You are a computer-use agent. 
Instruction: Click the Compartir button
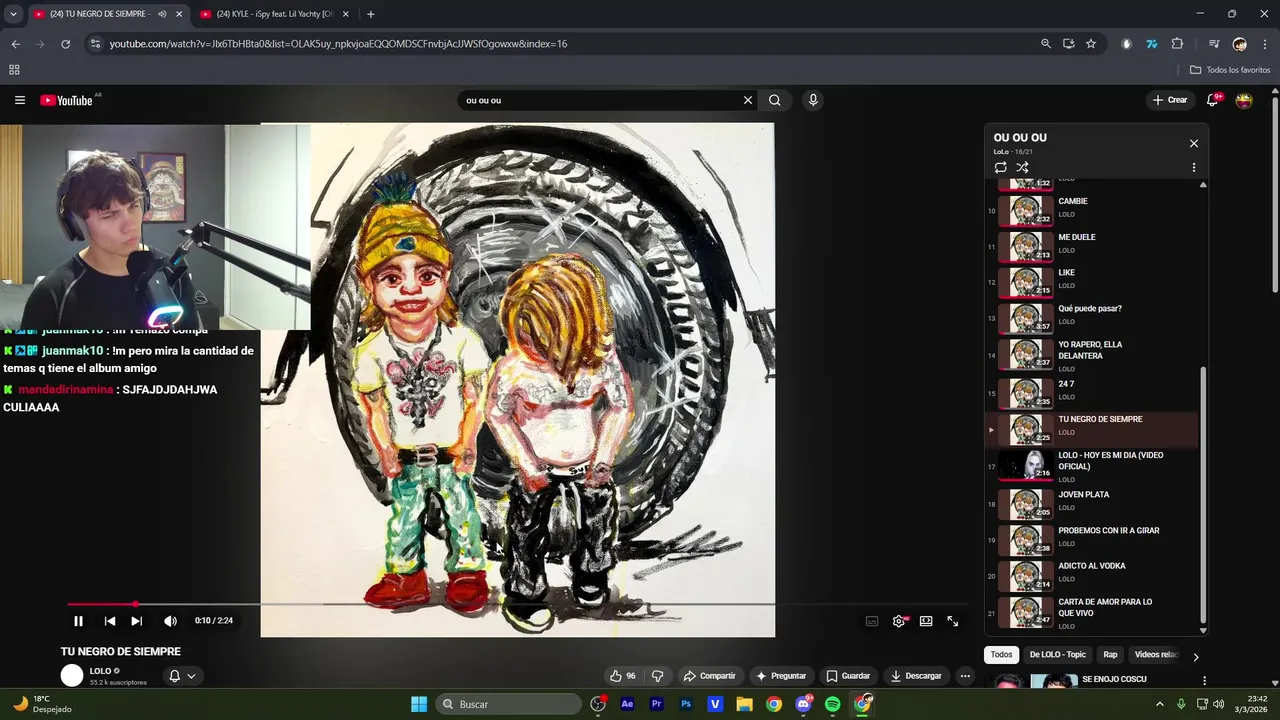709,676
